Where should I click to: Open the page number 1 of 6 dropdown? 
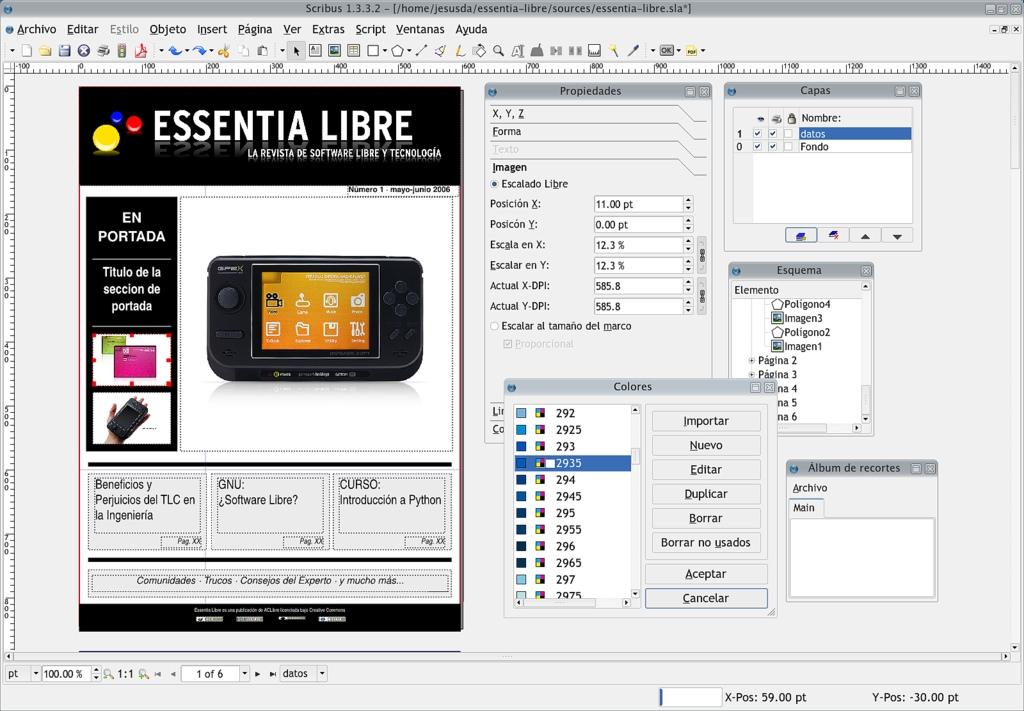click(x=244, y=673)
